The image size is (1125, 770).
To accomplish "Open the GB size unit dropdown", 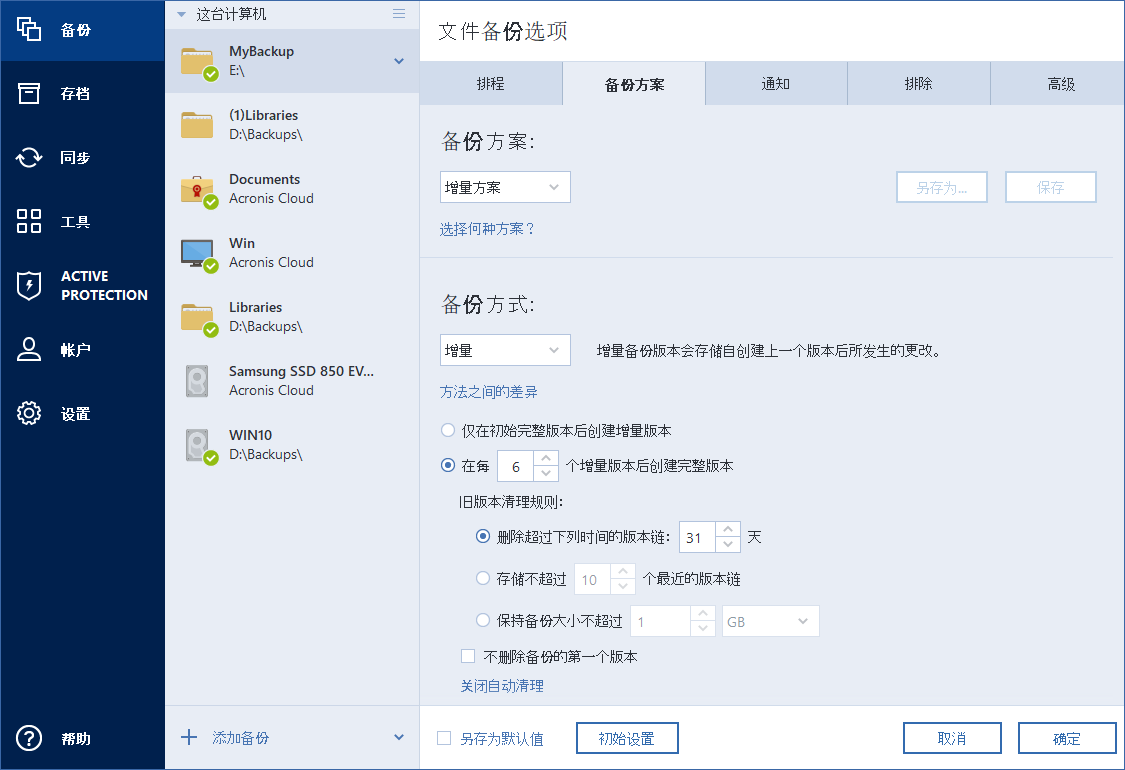I will [771, 621].
